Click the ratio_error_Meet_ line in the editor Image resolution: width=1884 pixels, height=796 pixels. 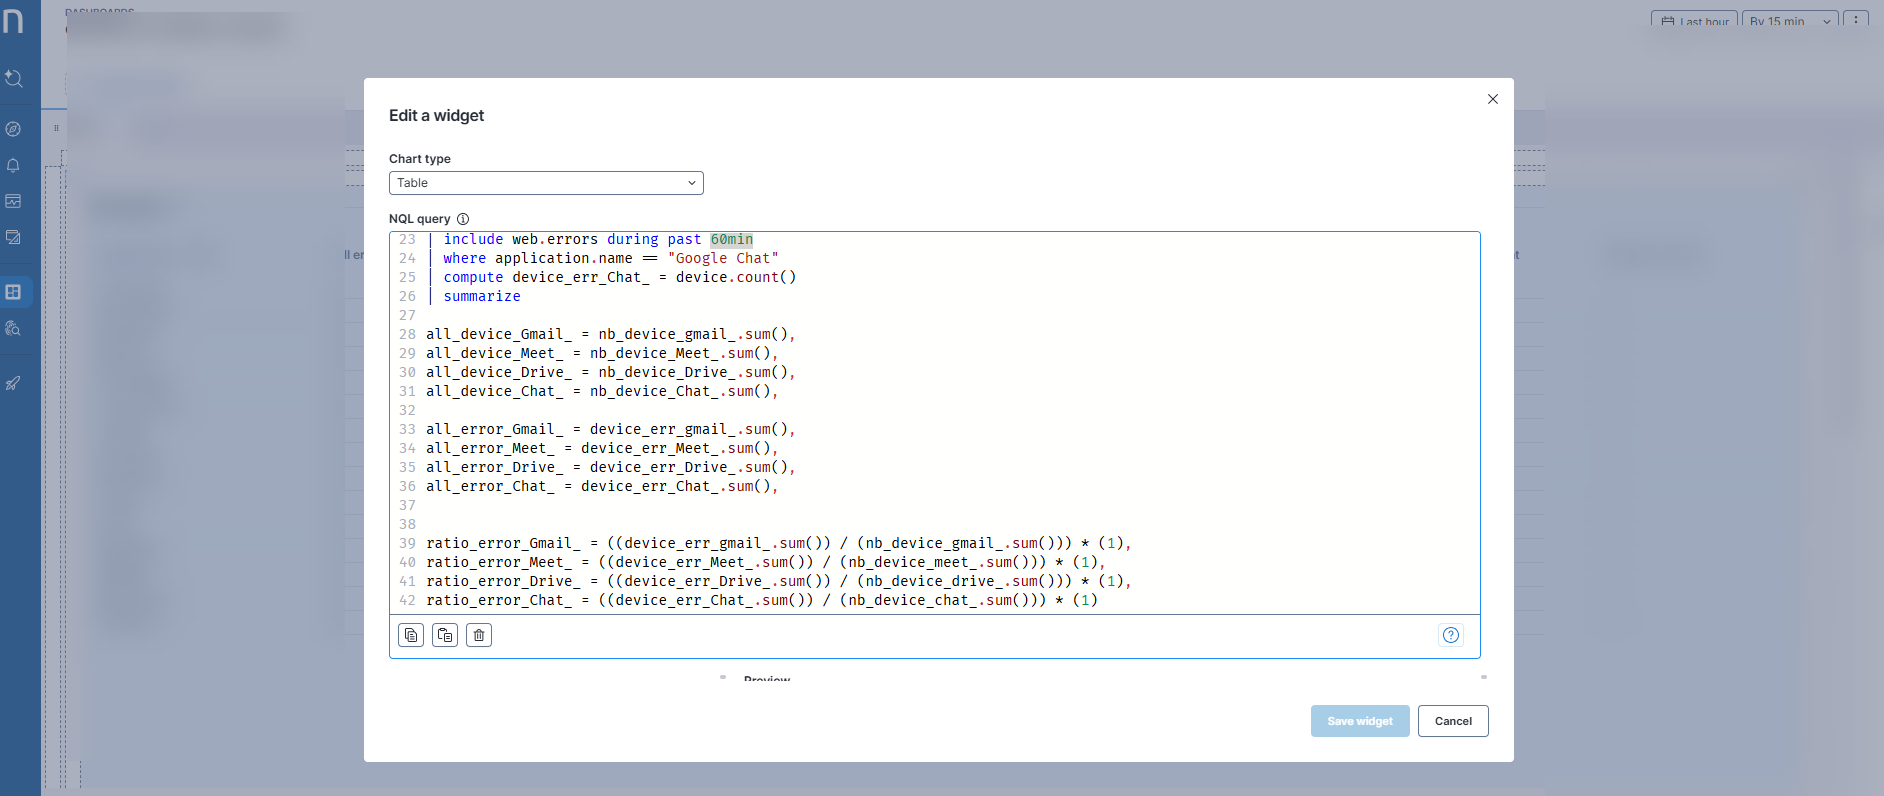(x=766, y=562)
